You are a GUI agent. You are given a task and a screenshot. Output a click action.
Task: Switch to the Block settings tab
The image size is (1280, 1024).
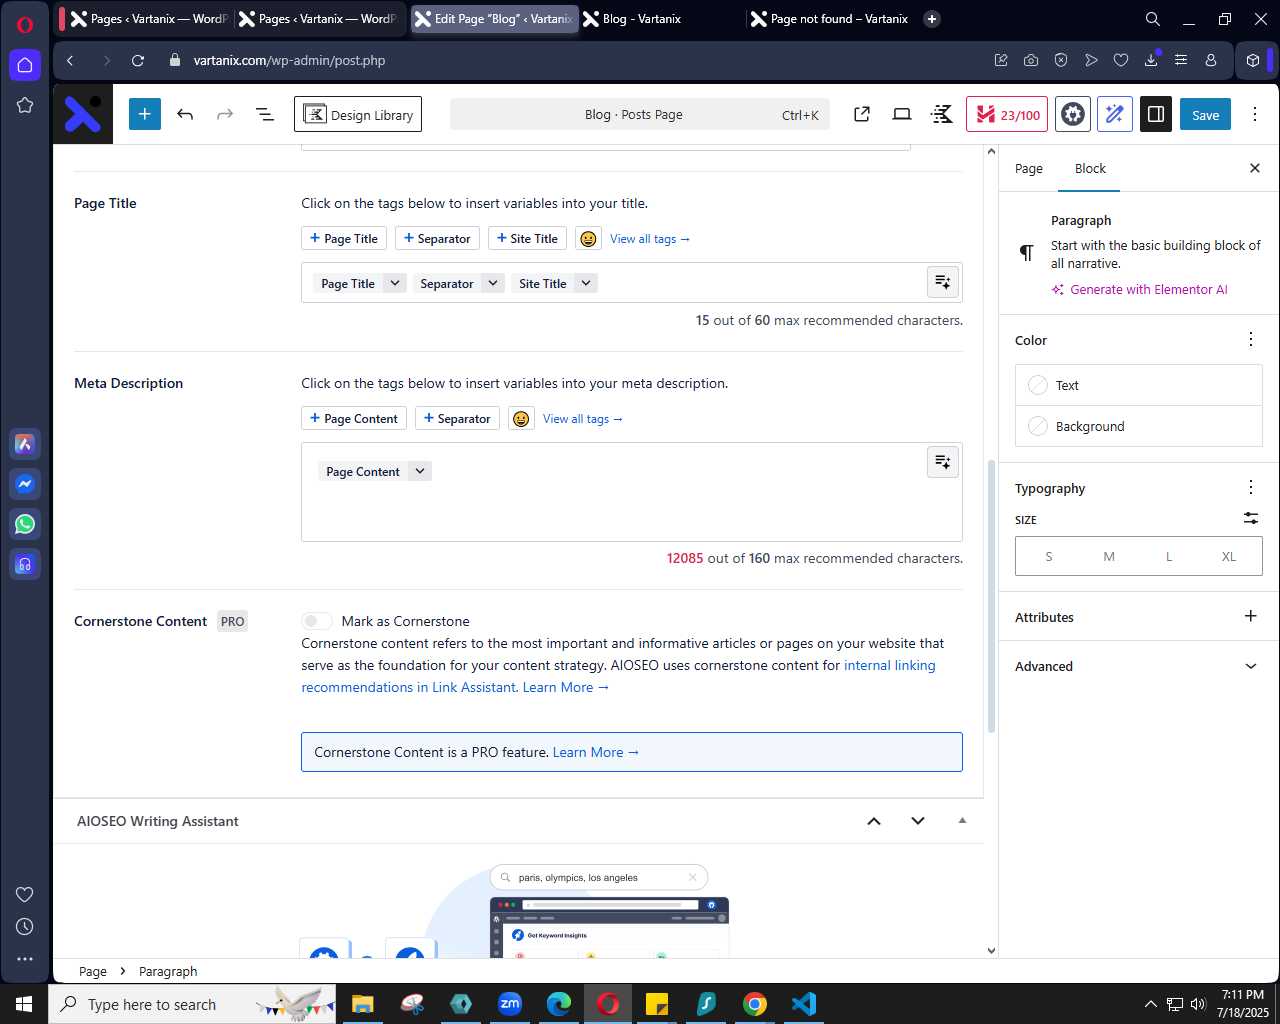1090,168
